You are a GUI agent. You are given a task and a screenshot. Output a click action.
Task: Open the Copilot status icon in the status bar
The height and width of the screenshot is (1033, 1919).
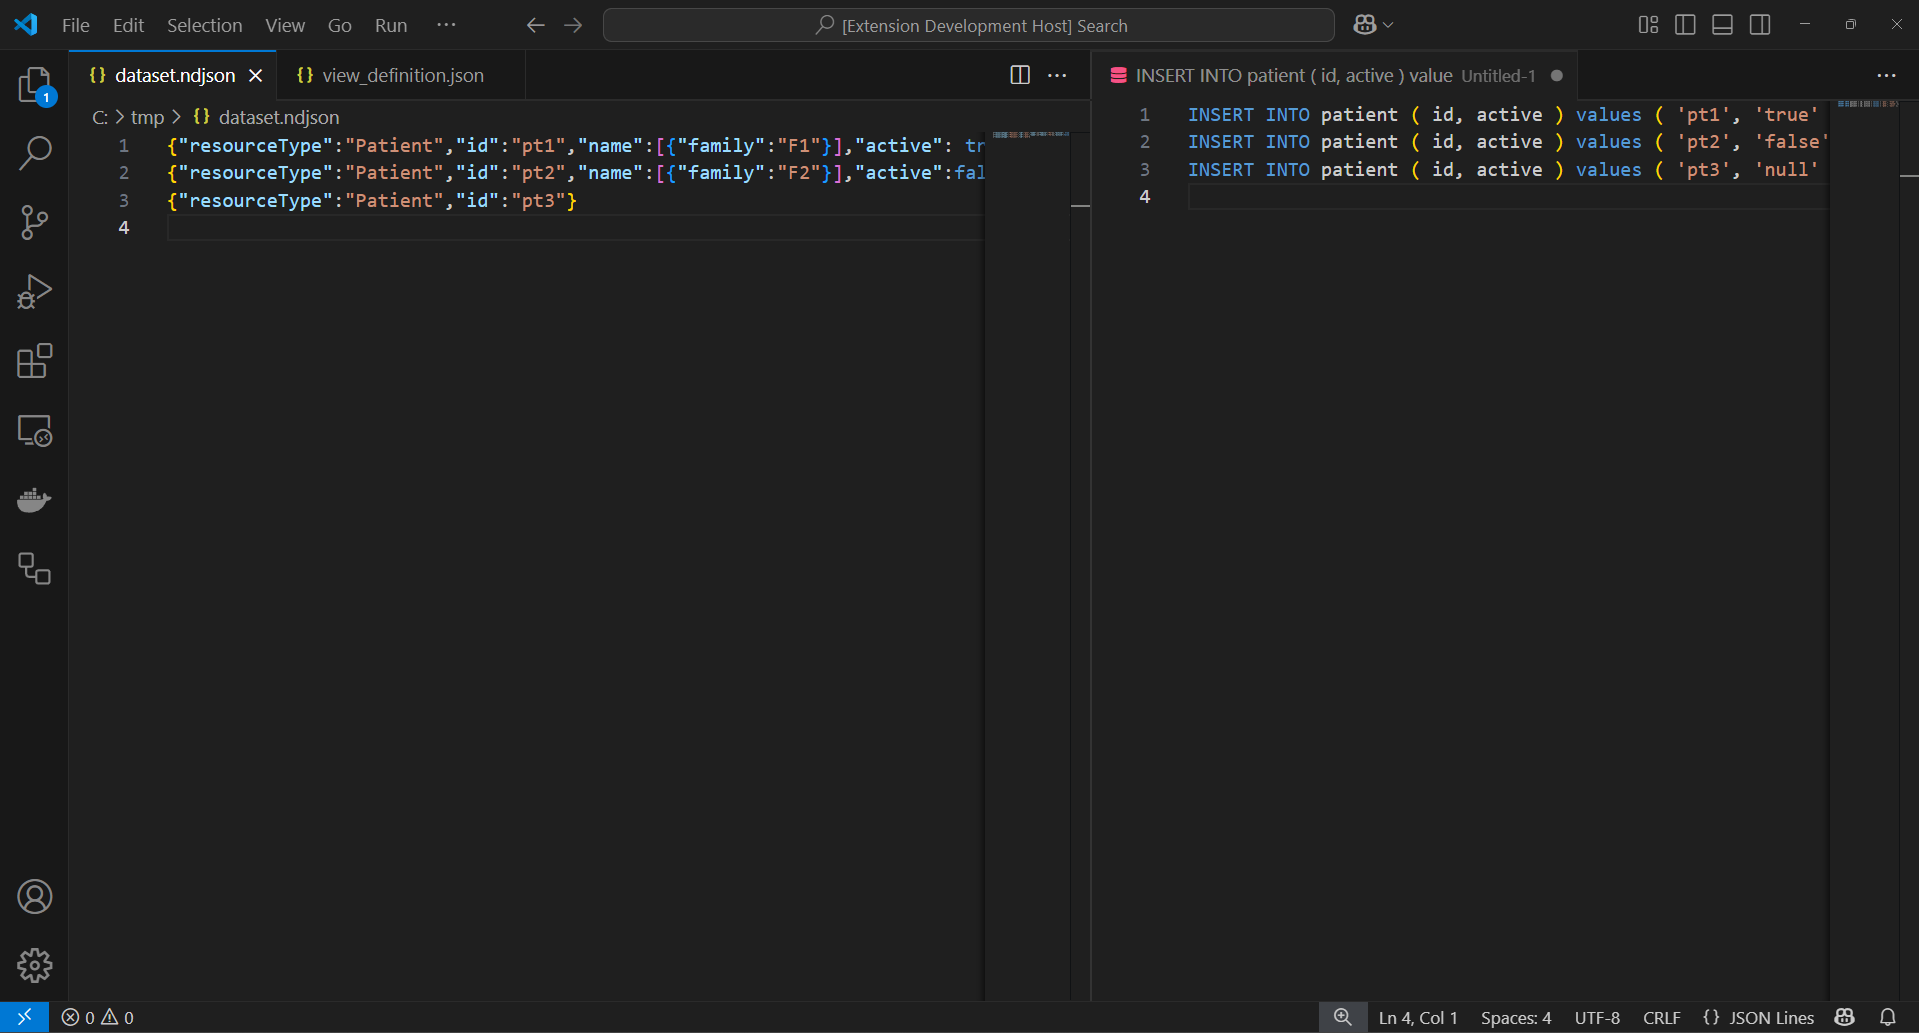(x=1845, y=1017)
